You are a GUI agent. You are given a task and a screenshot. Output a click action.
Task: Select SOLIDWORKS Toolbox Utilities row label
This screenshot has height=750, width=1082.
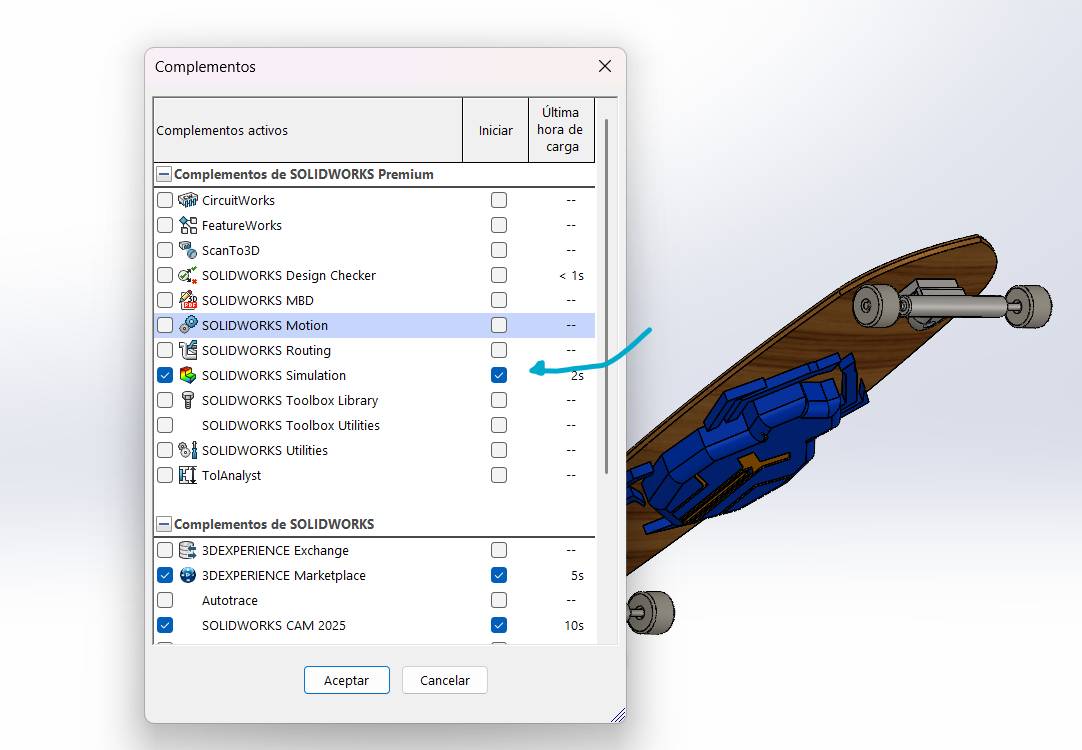(x=291, y=425)
